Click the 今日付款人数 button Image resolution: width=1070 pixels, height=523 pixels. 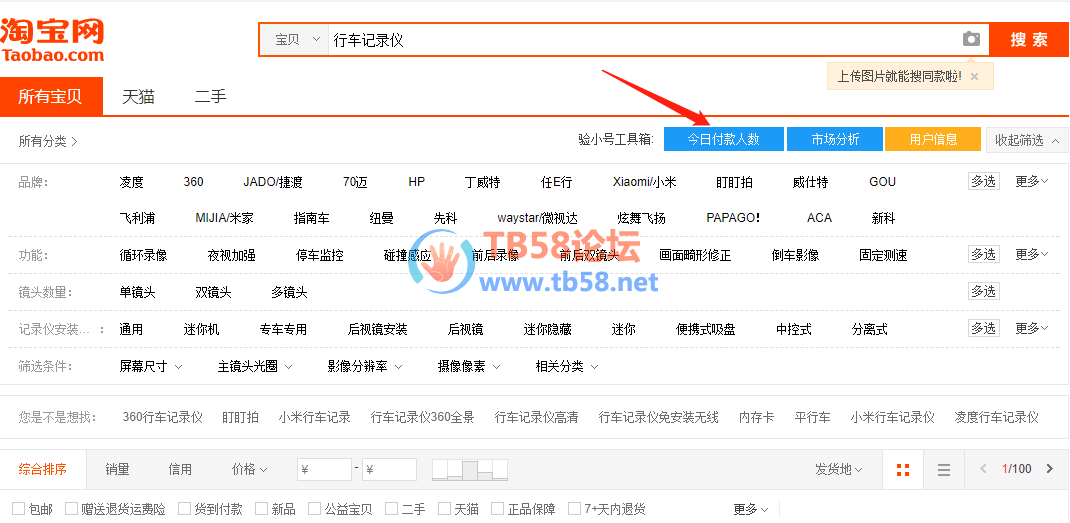point(723,140)
